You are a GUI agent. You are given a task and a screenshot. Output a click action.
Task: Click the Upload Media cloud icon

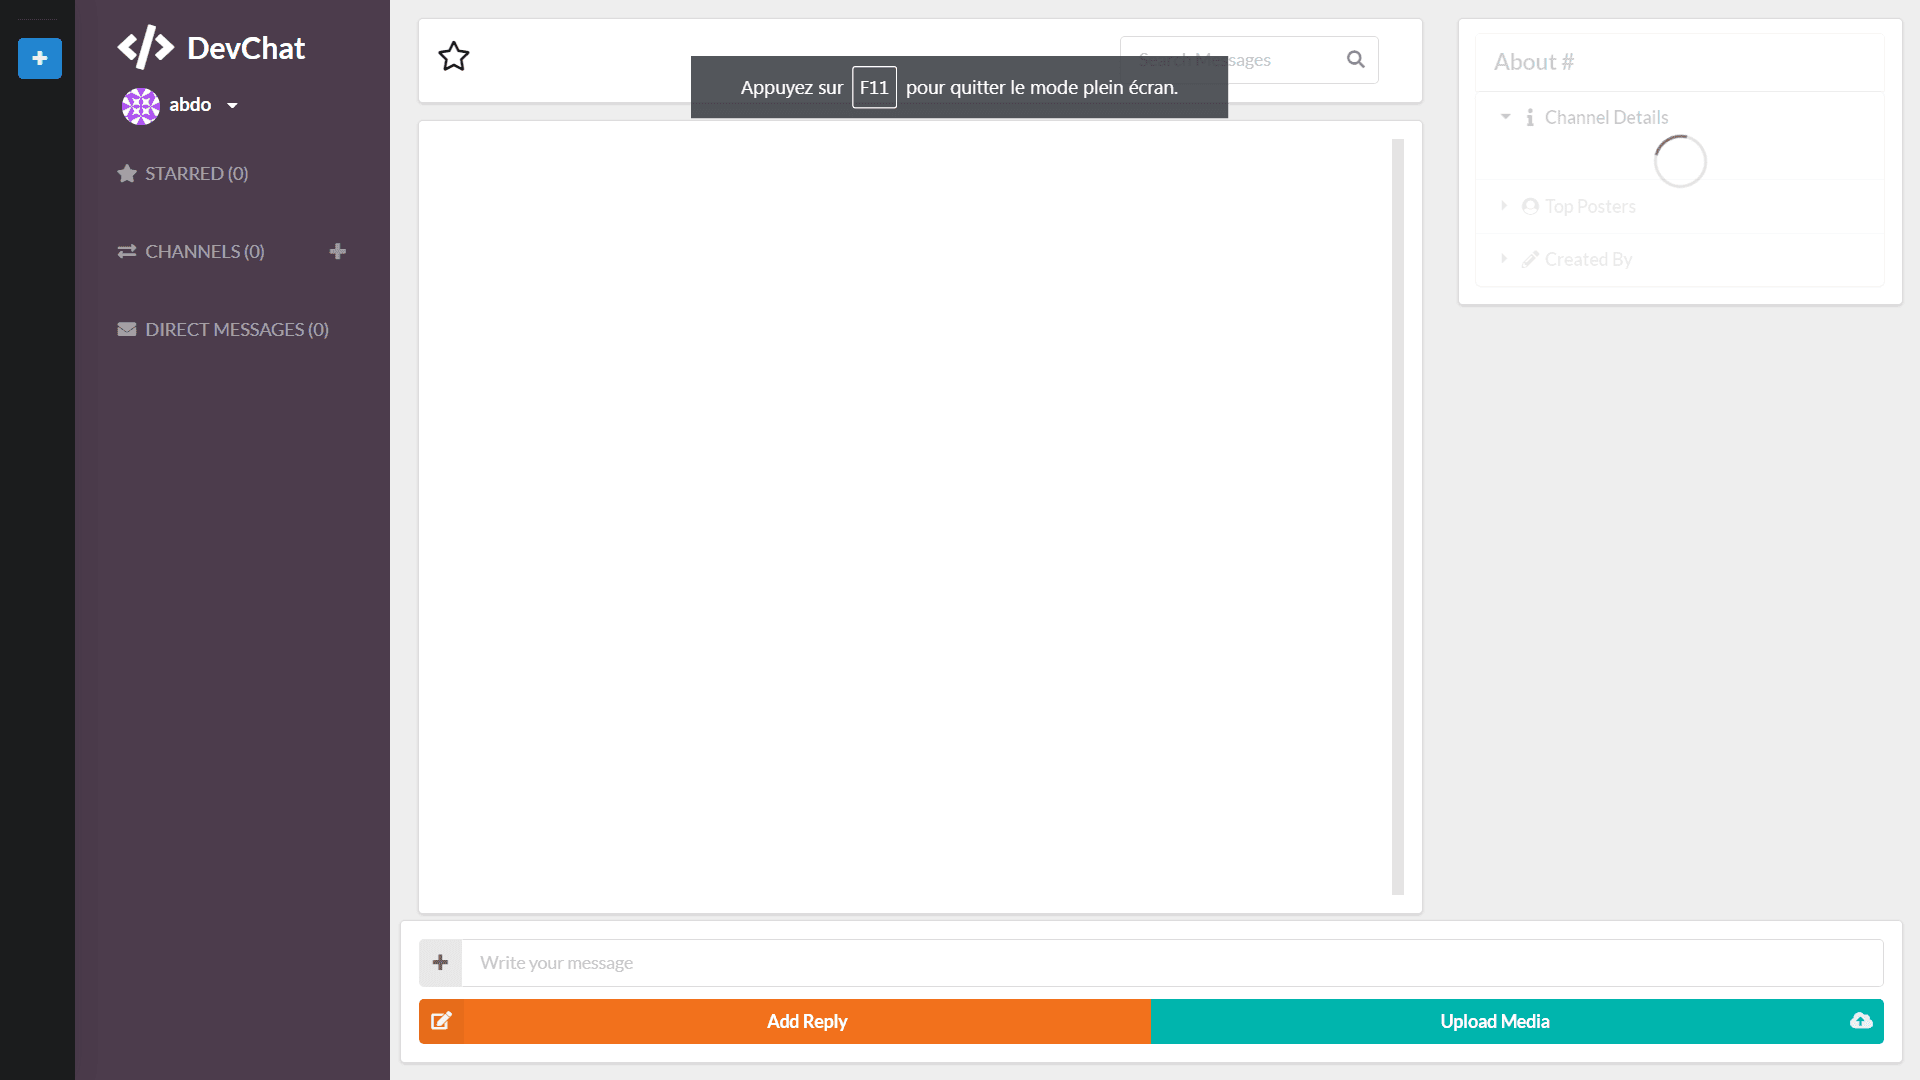tap(1861, 1021)
